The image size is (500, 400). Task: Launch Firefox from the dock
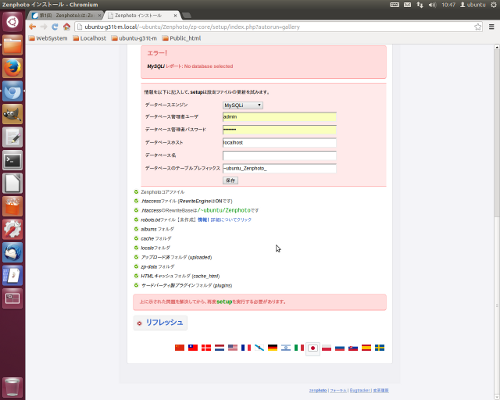[13, 68]
